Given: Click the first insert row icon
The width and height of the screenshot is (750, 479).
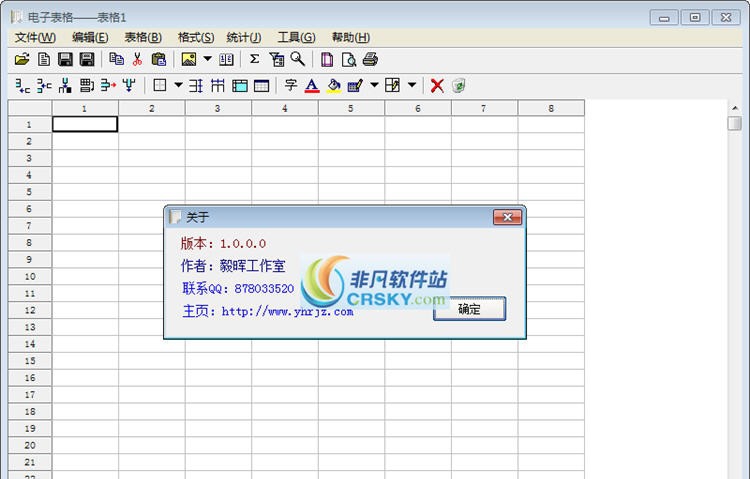Looking at the screenshot, I should [22, 86].
